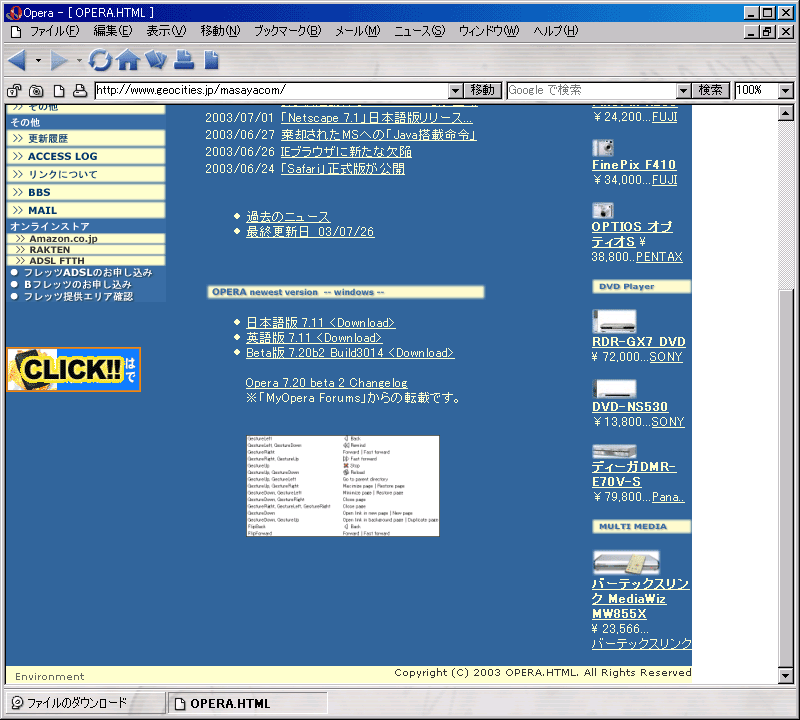Open the ADSL FTTH sidebar link
The image size is (800, 720).
pyautogui.click(x=86, y=261)
